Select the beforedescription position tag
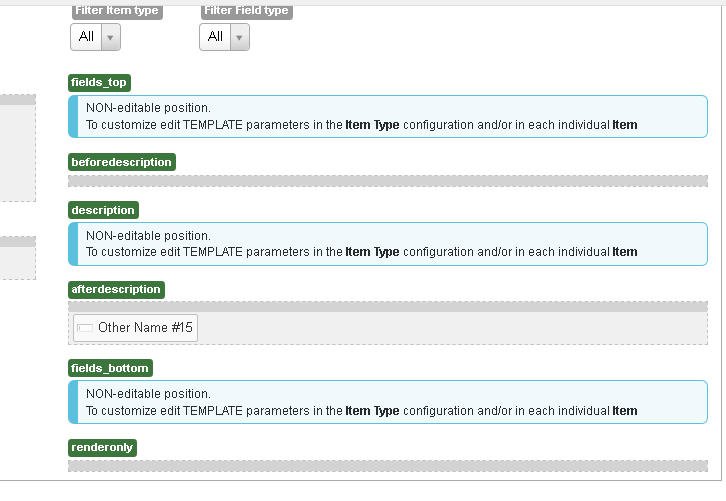The image size is (726, 501). pyautogui.click(x=122, y=162)
